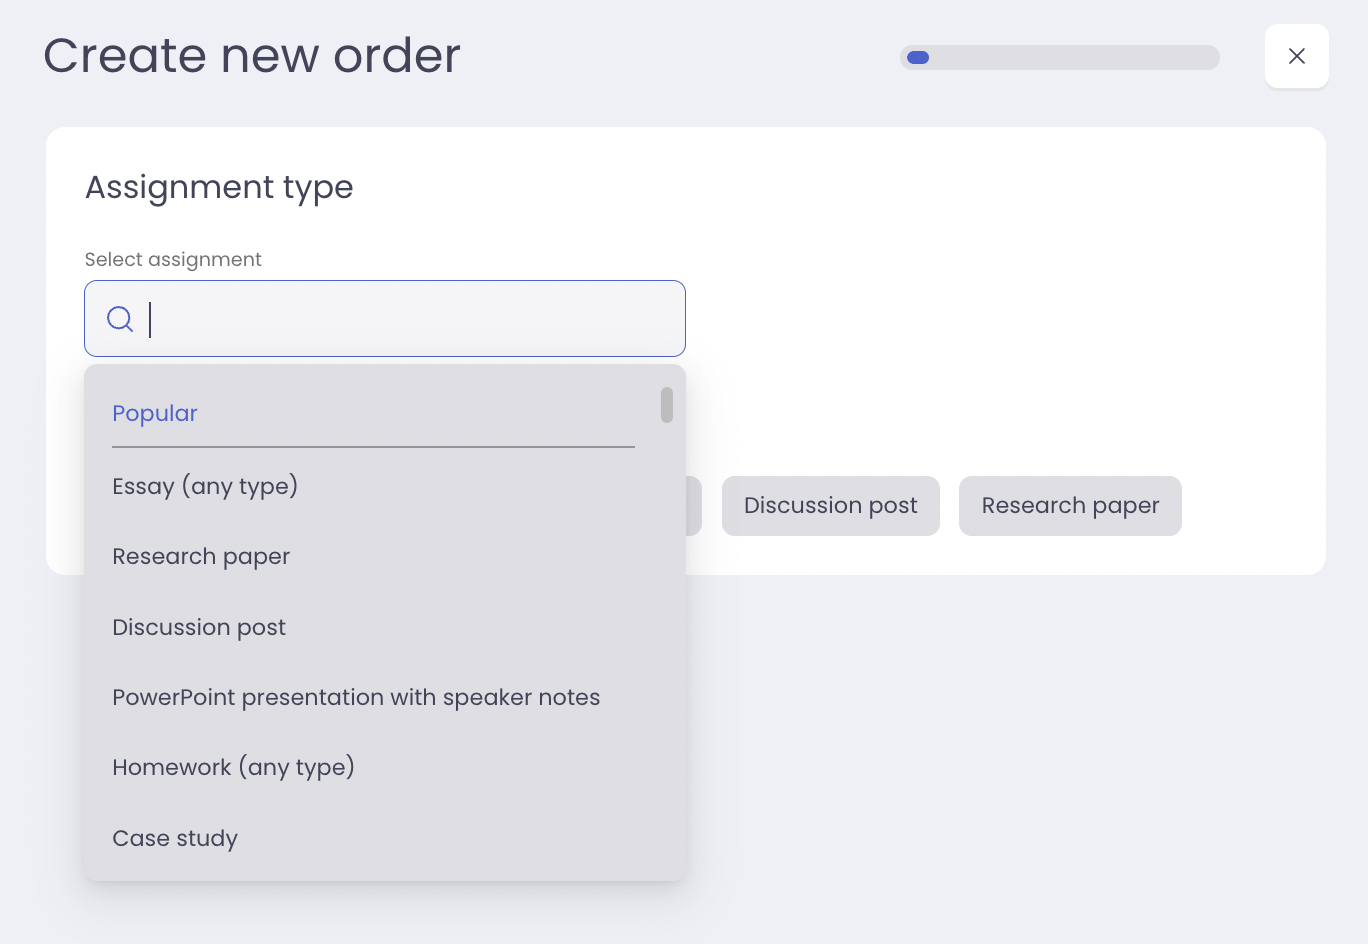Choose PowerPoint presentation with speaker notes
The image size is (1368, 944).
click(x=356, y=697)
